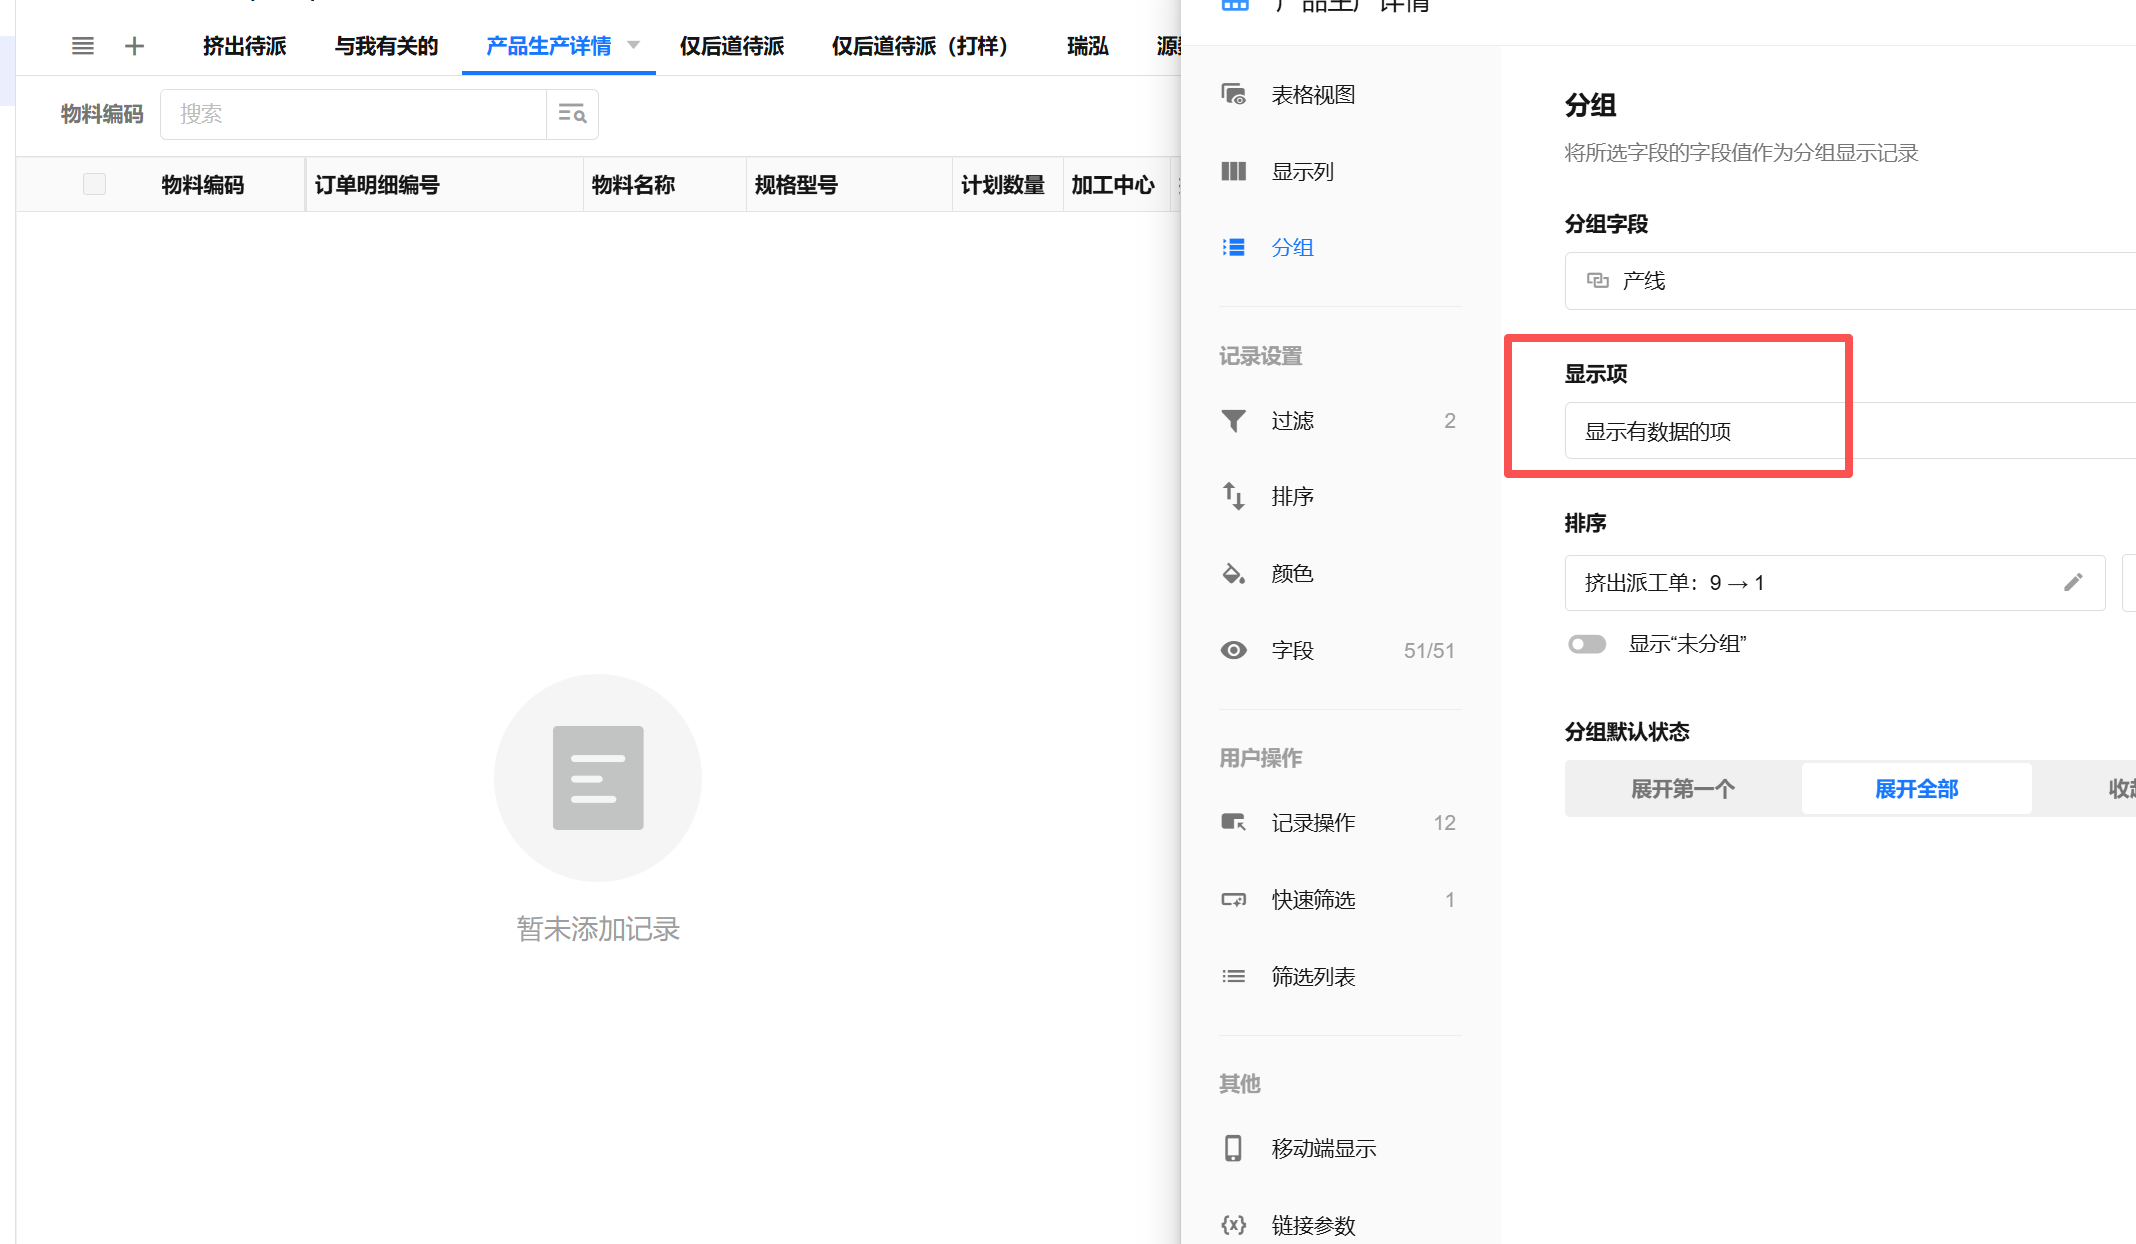2136x1244 pixels.
Task: Expand the 产品生产详情 tab dropdown arrow
Action: 634,45
